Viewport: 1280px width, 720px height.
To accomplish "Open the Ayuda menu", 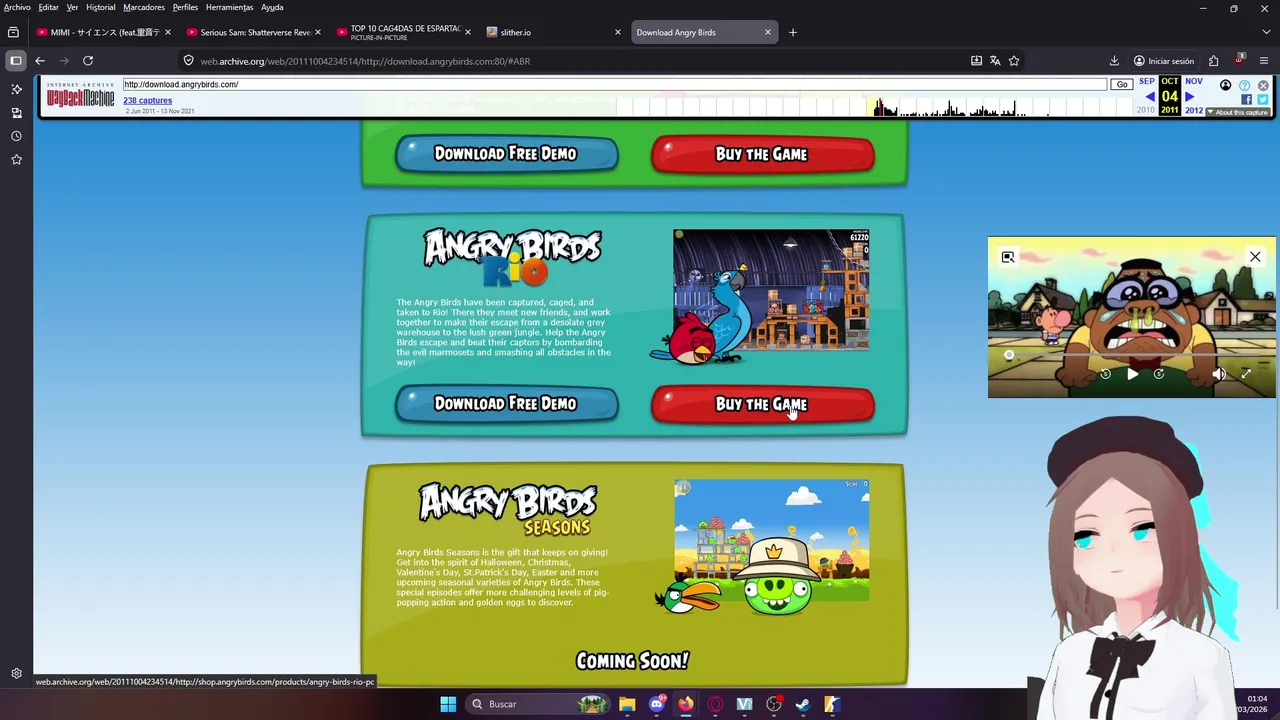I will click(272, 7).
